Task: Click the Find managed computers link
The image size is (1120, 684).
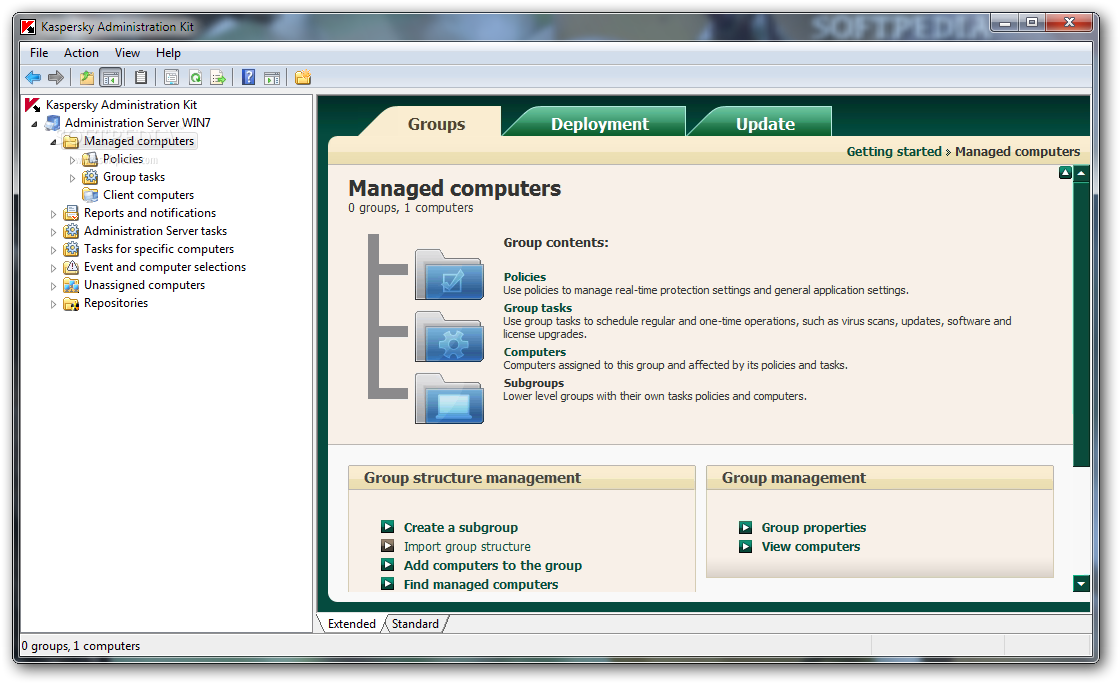Action: click(481, 584)
